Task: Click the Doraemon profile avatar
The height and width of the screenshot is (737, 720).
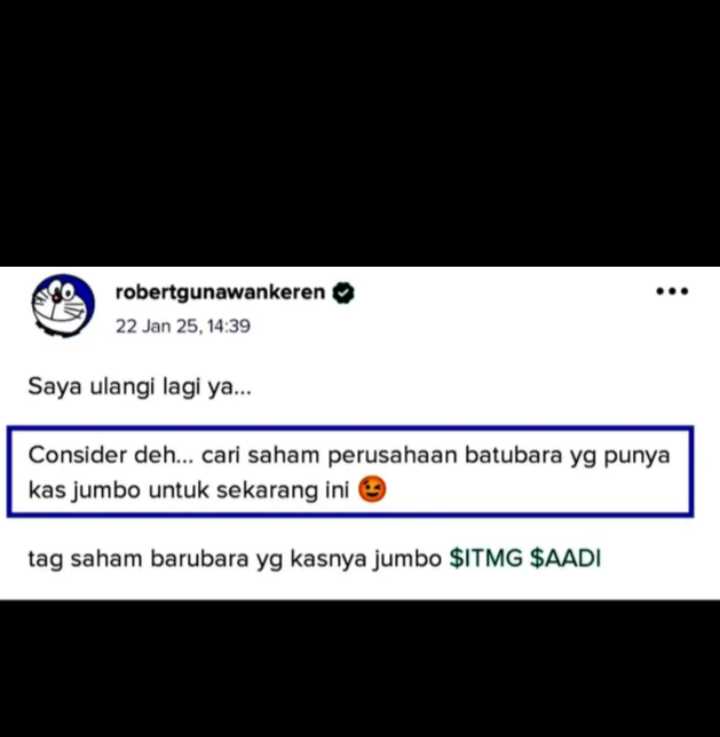Action: 63,306
